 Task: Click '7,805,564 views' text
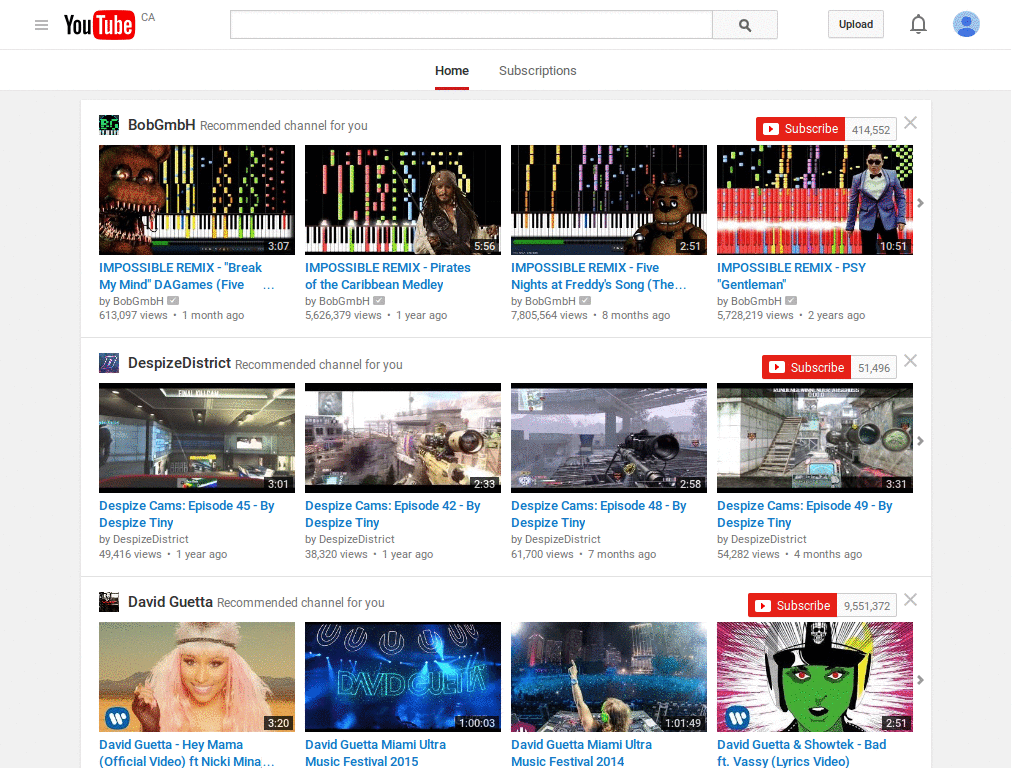[x=549, y=315]
